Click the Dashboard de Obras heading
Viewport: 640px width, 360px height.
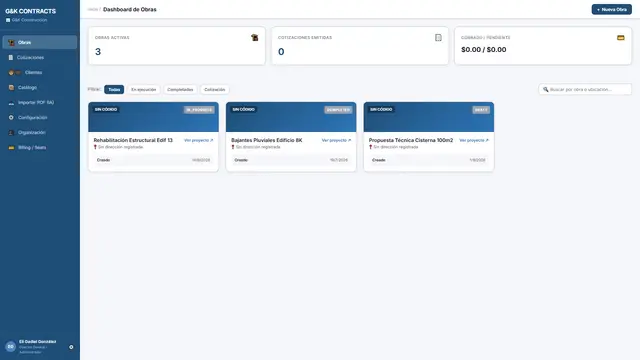[x=130, y=9]
